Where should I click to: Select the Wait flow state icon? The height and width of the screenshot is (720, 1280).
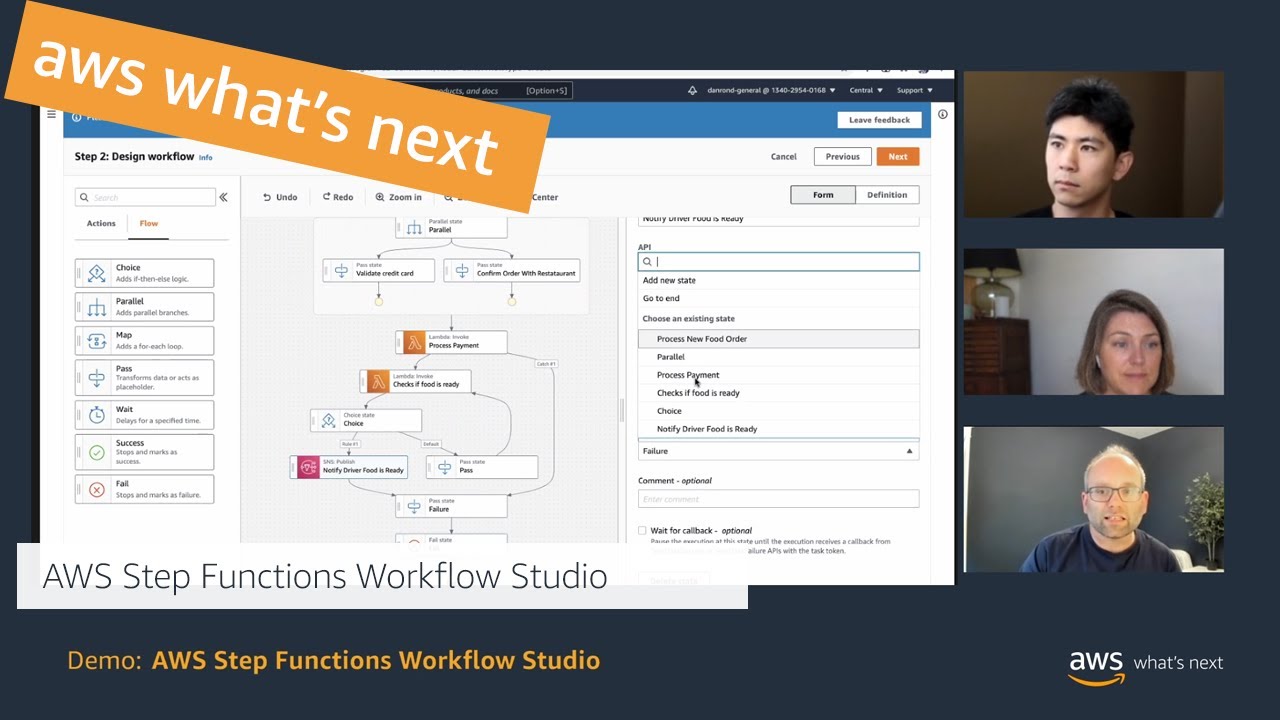[97, 414]
